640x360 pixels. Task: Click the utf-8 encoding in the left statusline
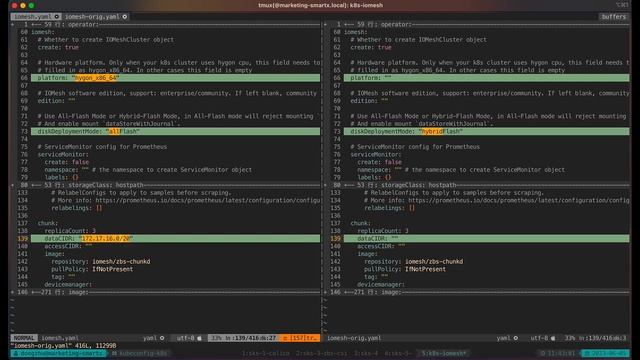[x=185, y=338]
